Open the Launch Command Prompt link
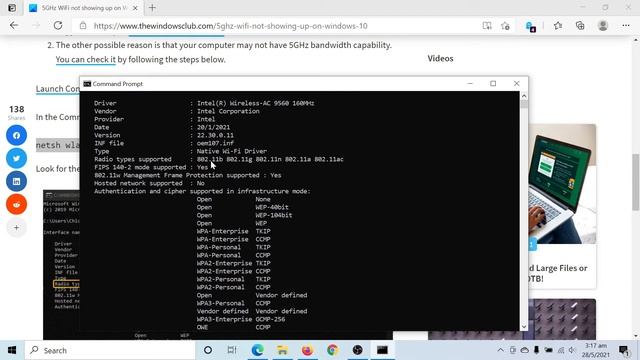The height and width of the screenshot is (360, 640). tap(58, 89)
